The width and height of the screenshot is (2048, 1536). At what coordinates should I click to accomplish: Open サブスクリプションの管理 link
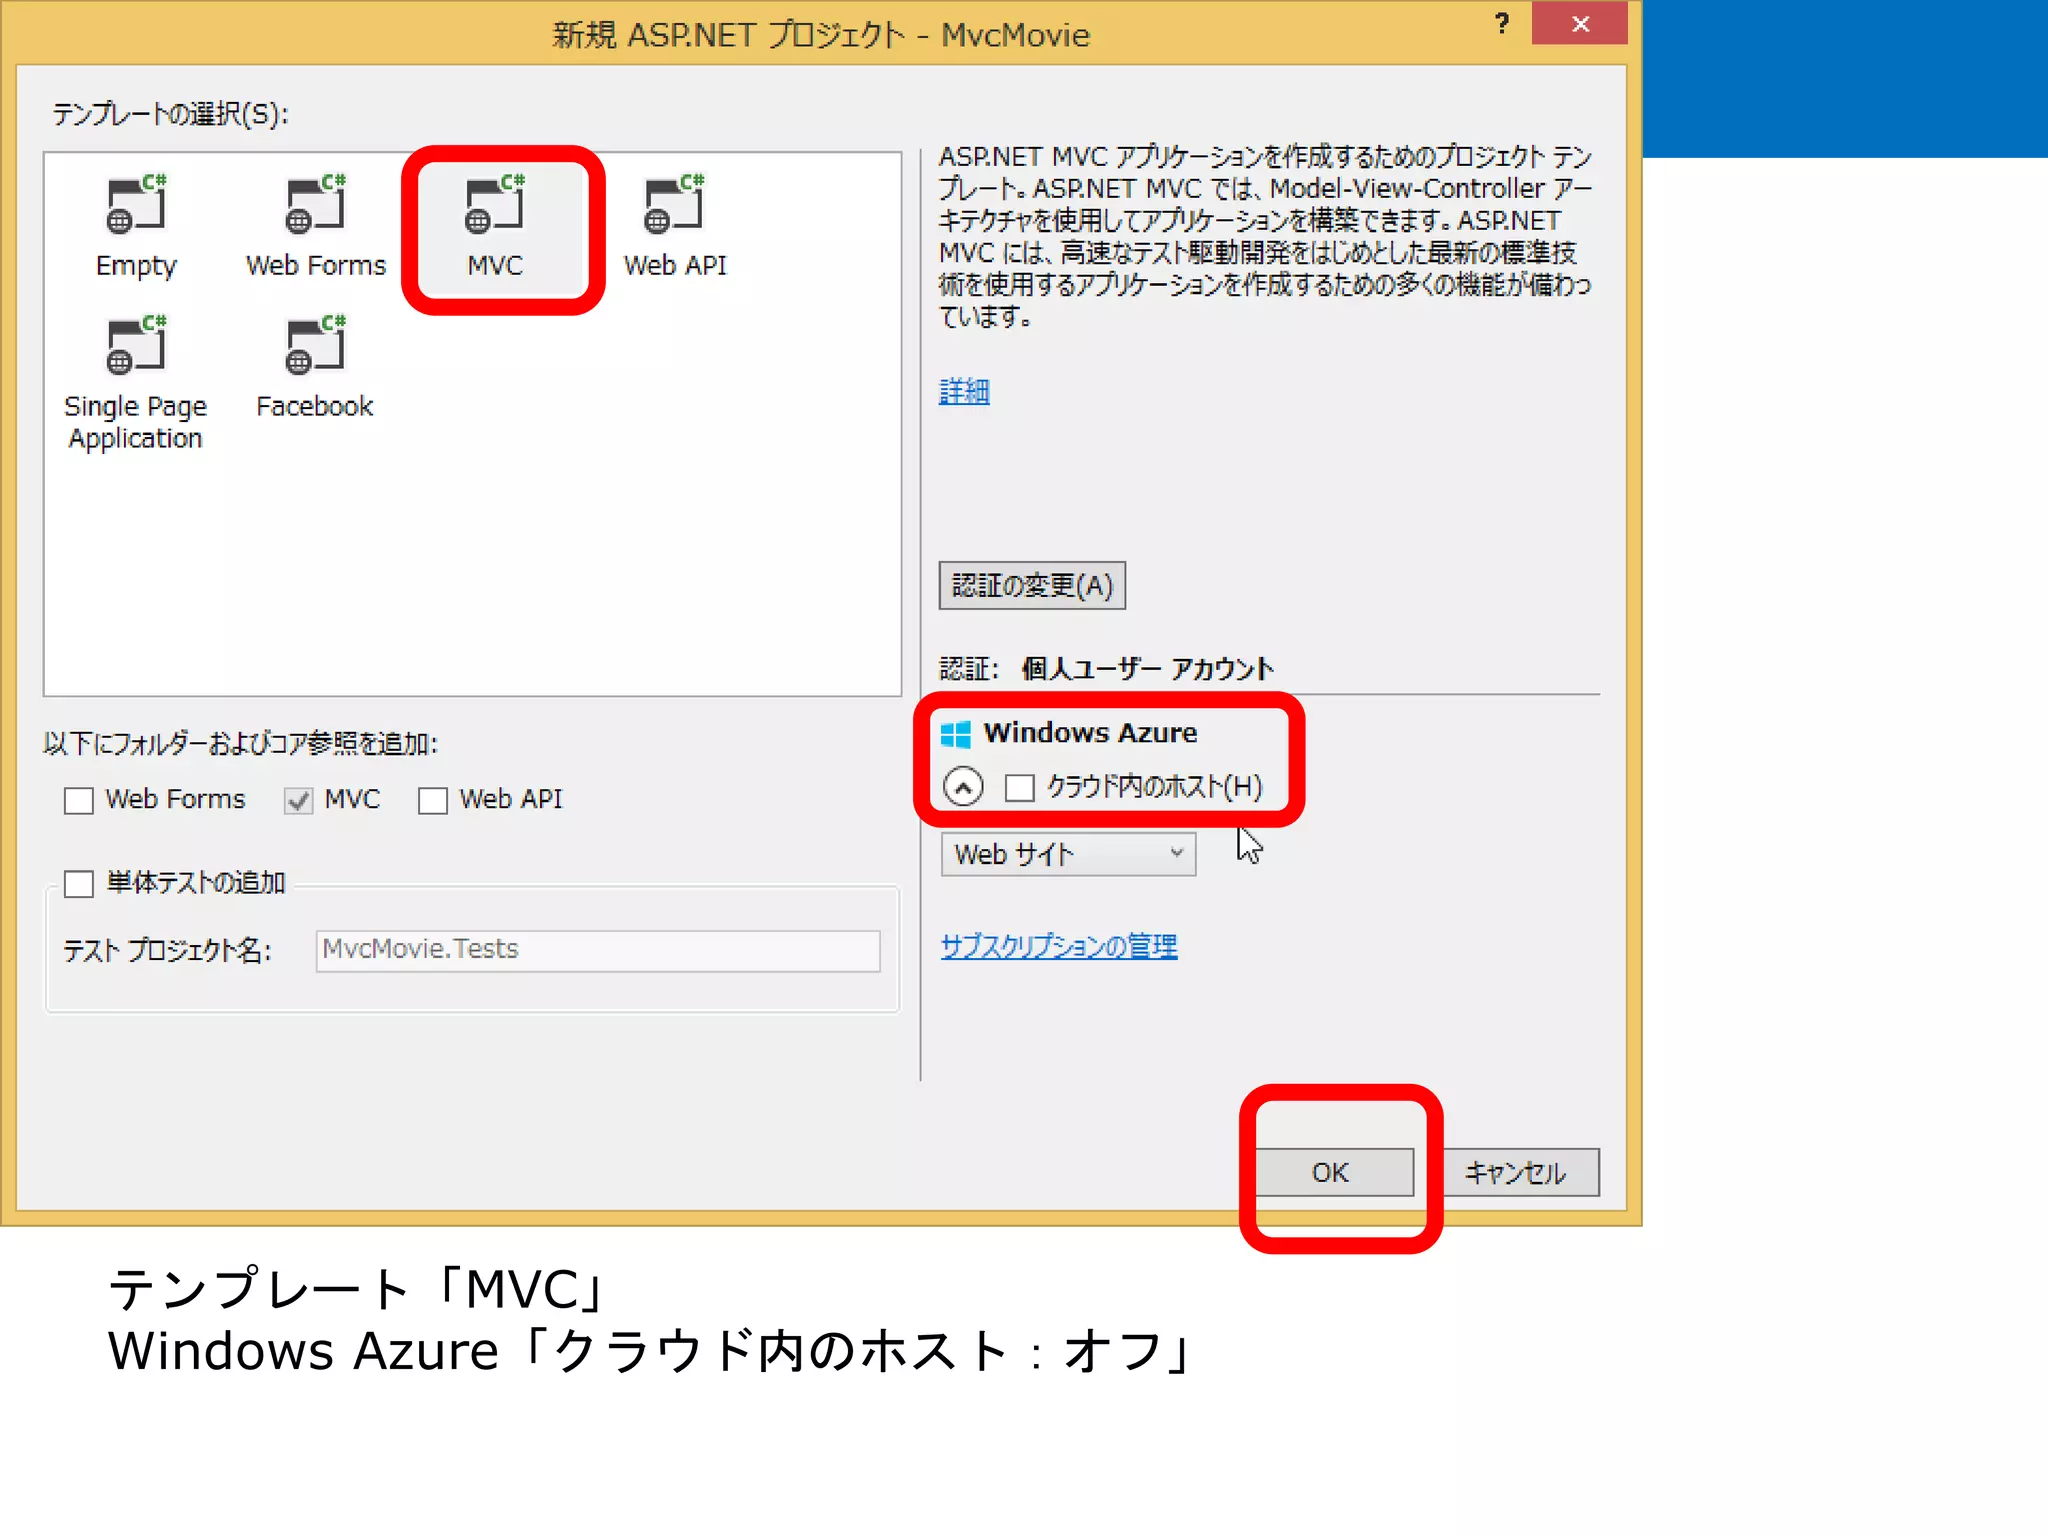[x=1059, y=945]
